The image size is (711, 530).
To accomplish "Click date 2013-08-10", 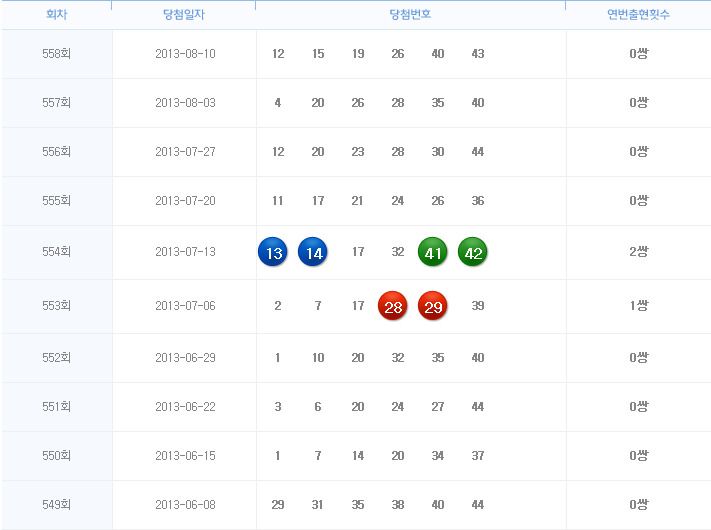I will tap(185, 54).
